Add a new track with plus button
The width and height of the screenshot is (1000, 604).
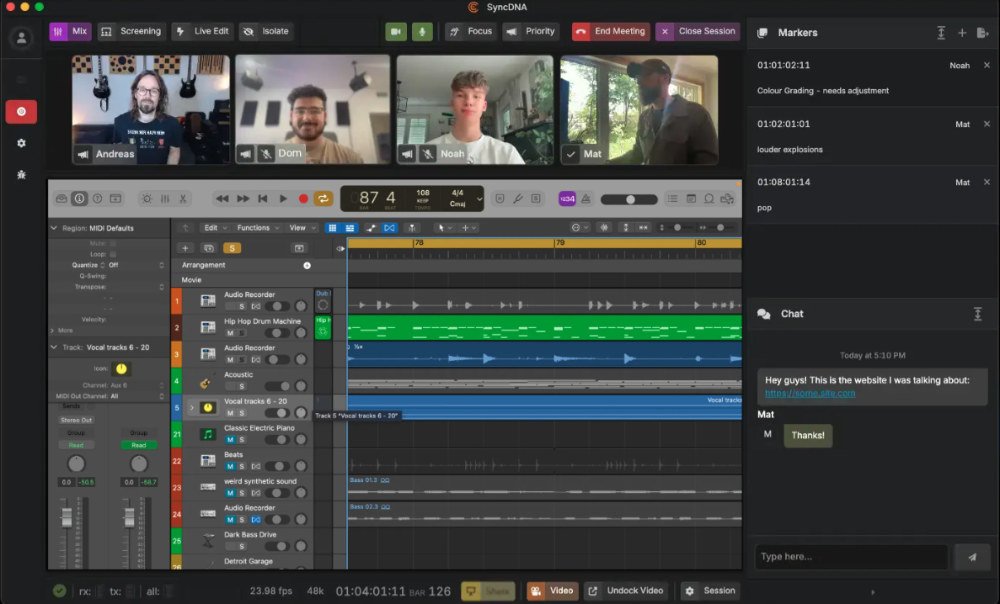tap(185, 248)
